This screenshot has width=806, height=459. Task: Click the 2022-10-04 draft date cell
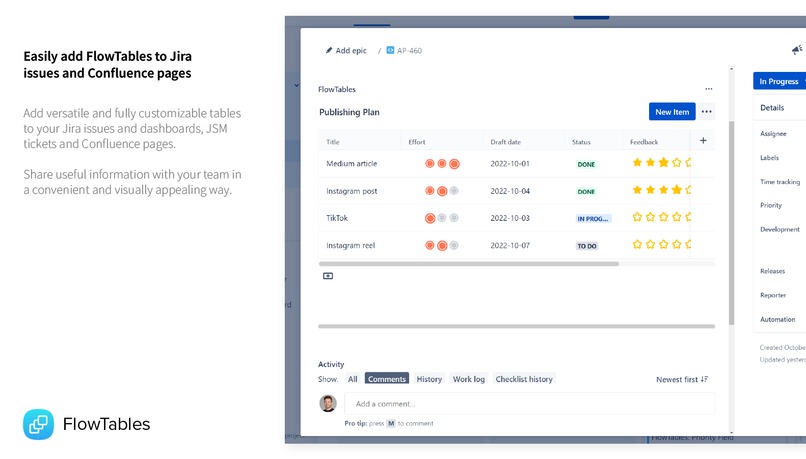[x=509, y=191]
